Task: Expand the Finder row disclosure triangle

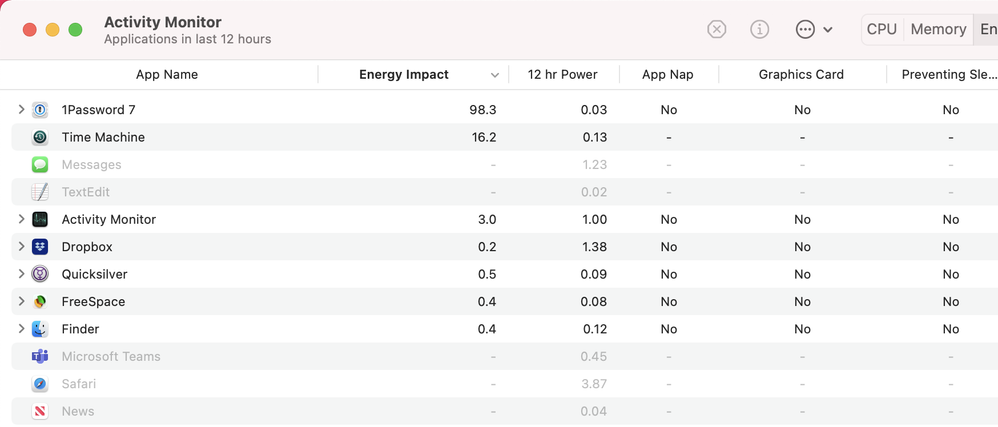Action: pos(21,329)
